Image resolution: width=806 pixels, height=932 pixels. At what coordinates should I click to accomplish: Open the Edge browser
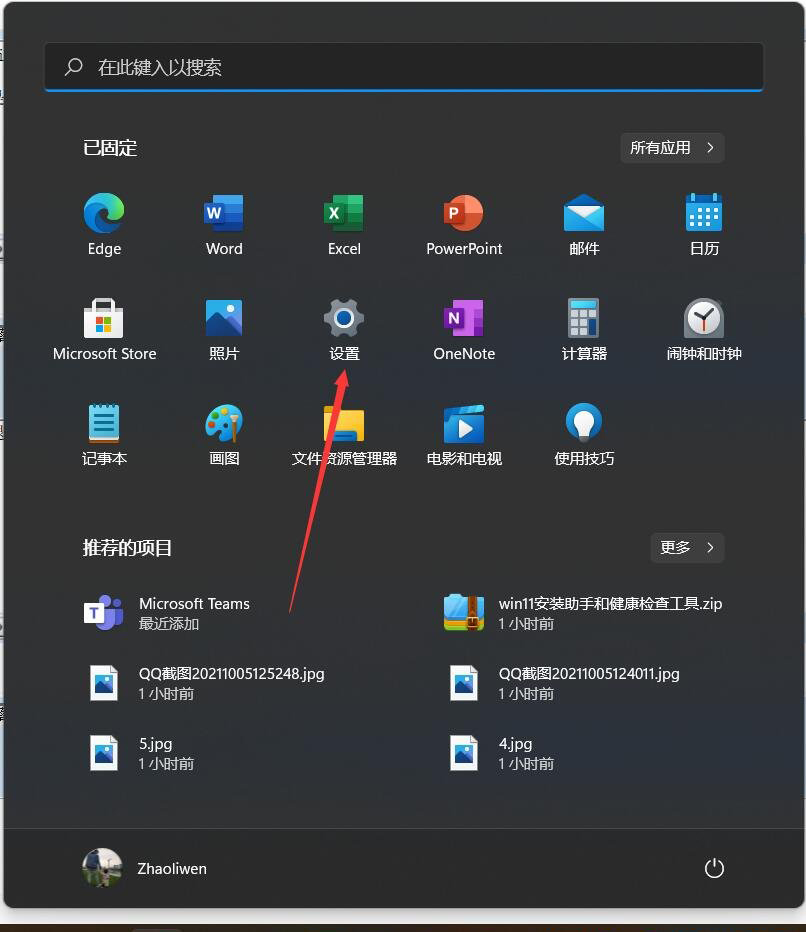tap(103, 215)
